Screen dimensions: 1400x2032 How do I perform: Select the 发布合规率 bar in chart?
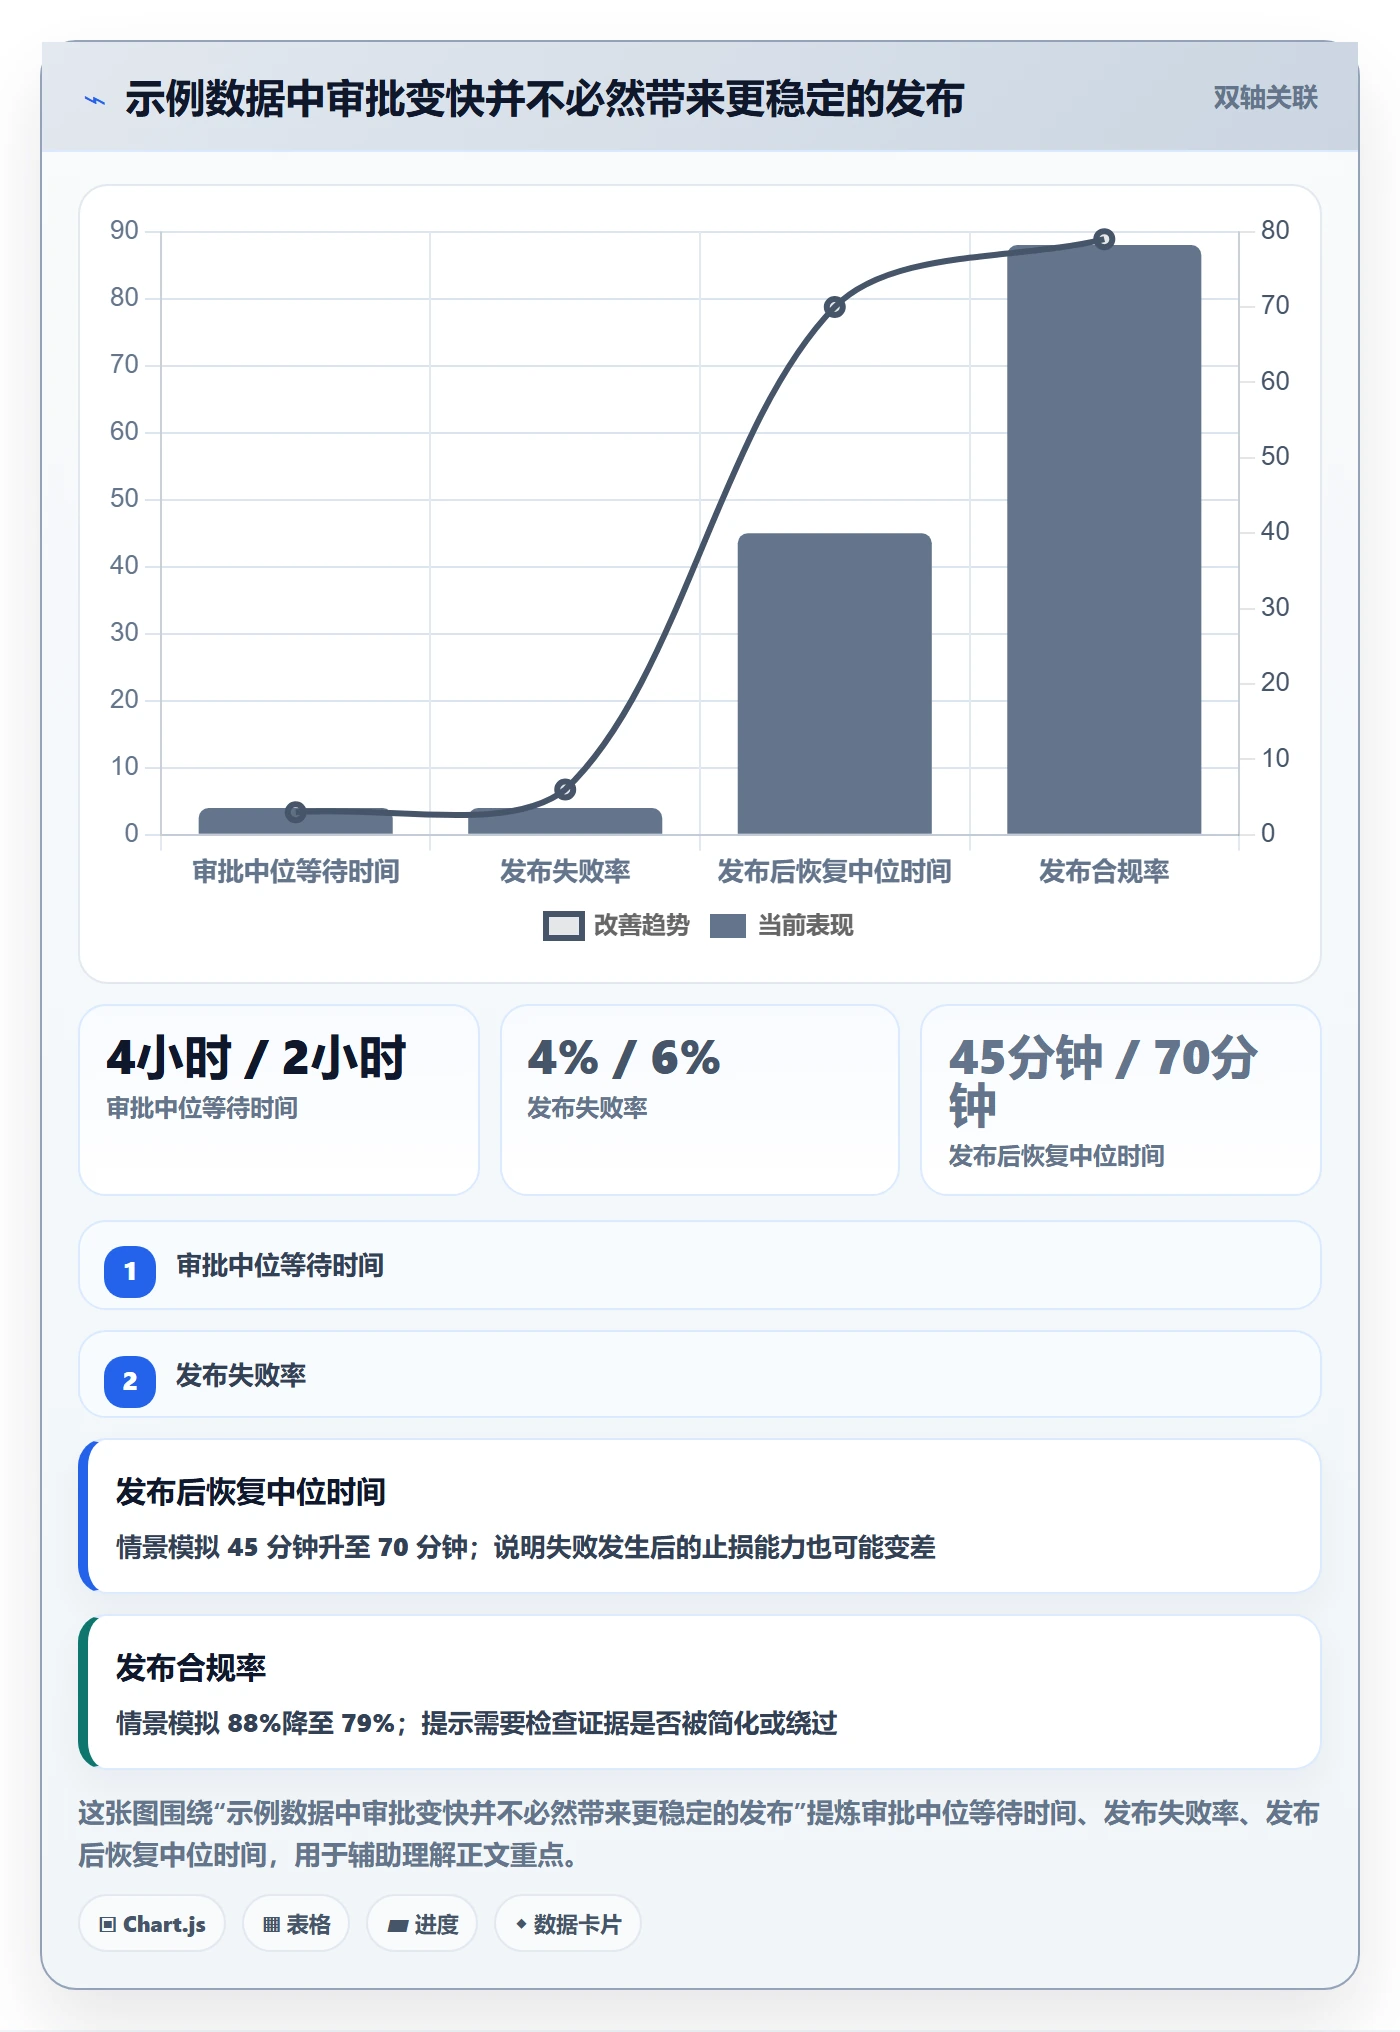tap(1104, 539)
